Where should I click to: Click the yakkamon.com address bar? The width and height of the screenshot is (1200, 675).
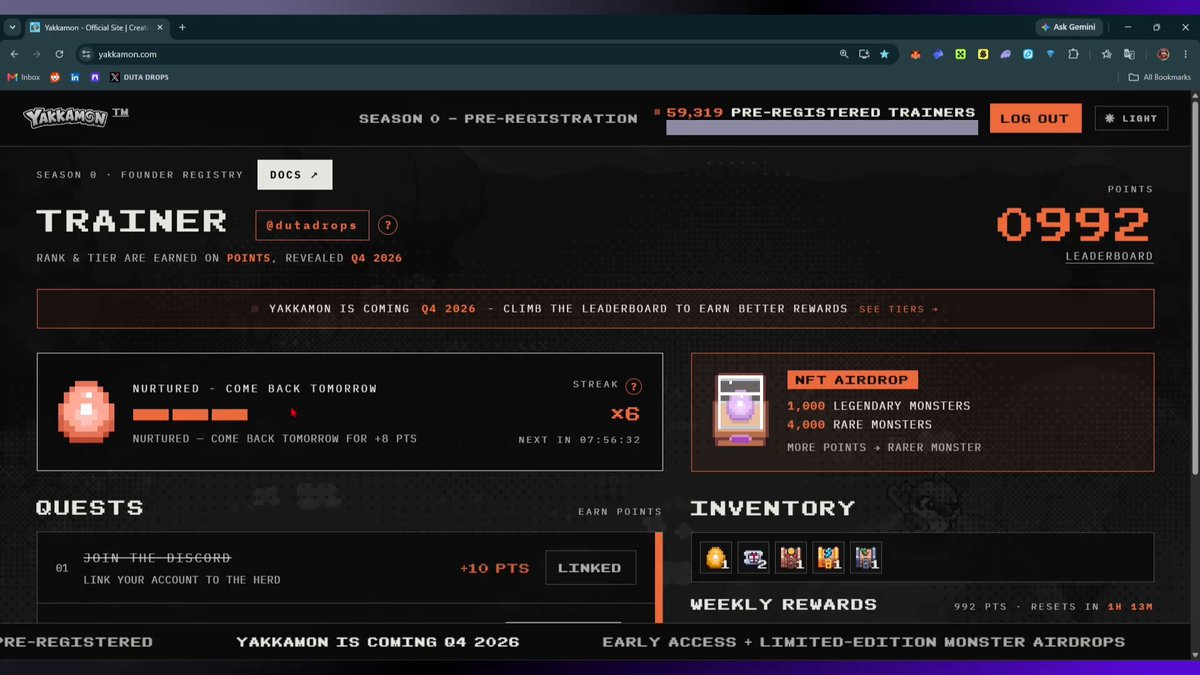coord(460,54)
